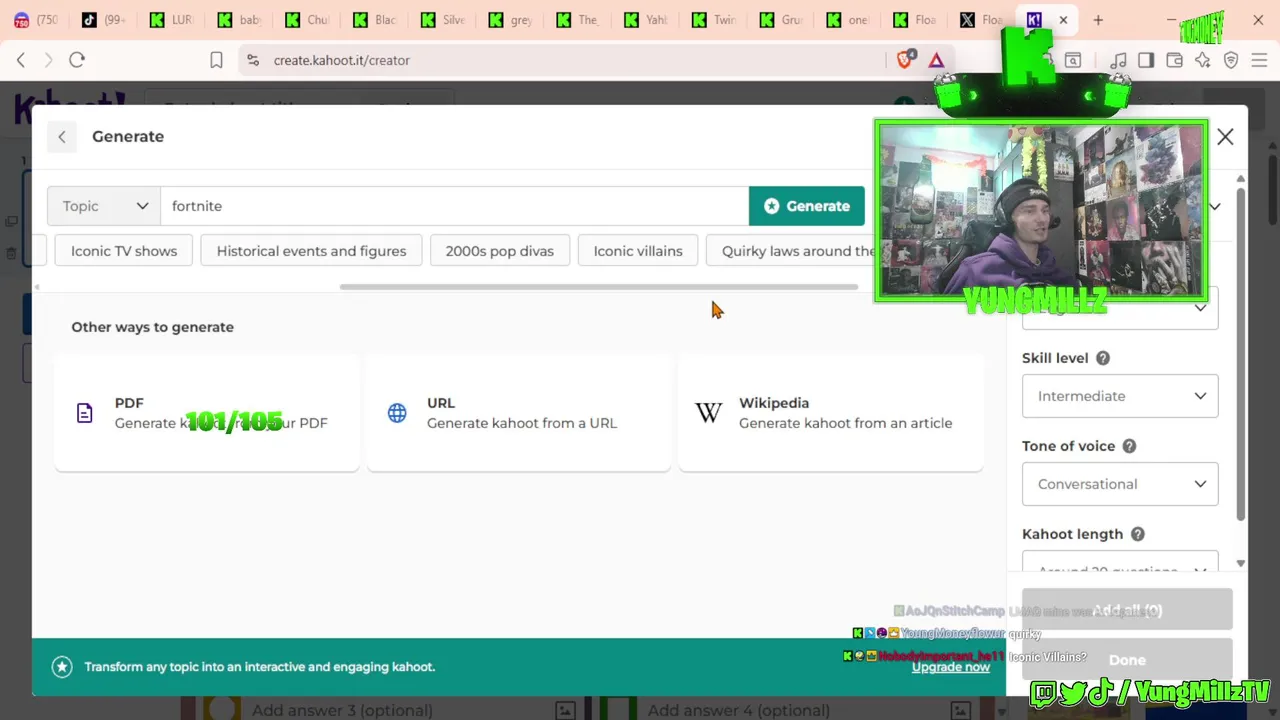Open browser hamburger menu
This screenshot has height=720, width=1280.
(x=1259, y=60)
